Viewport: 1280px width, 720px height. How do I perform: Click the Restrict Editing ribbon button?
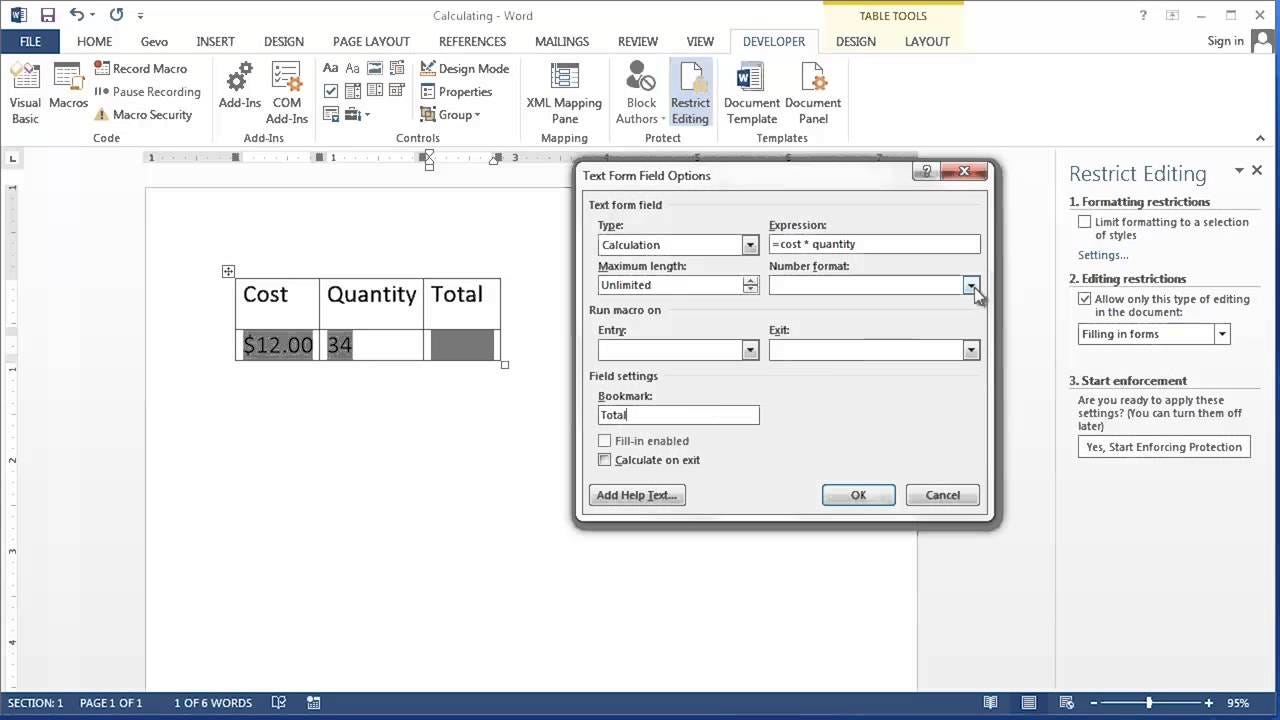coord(690,93)
